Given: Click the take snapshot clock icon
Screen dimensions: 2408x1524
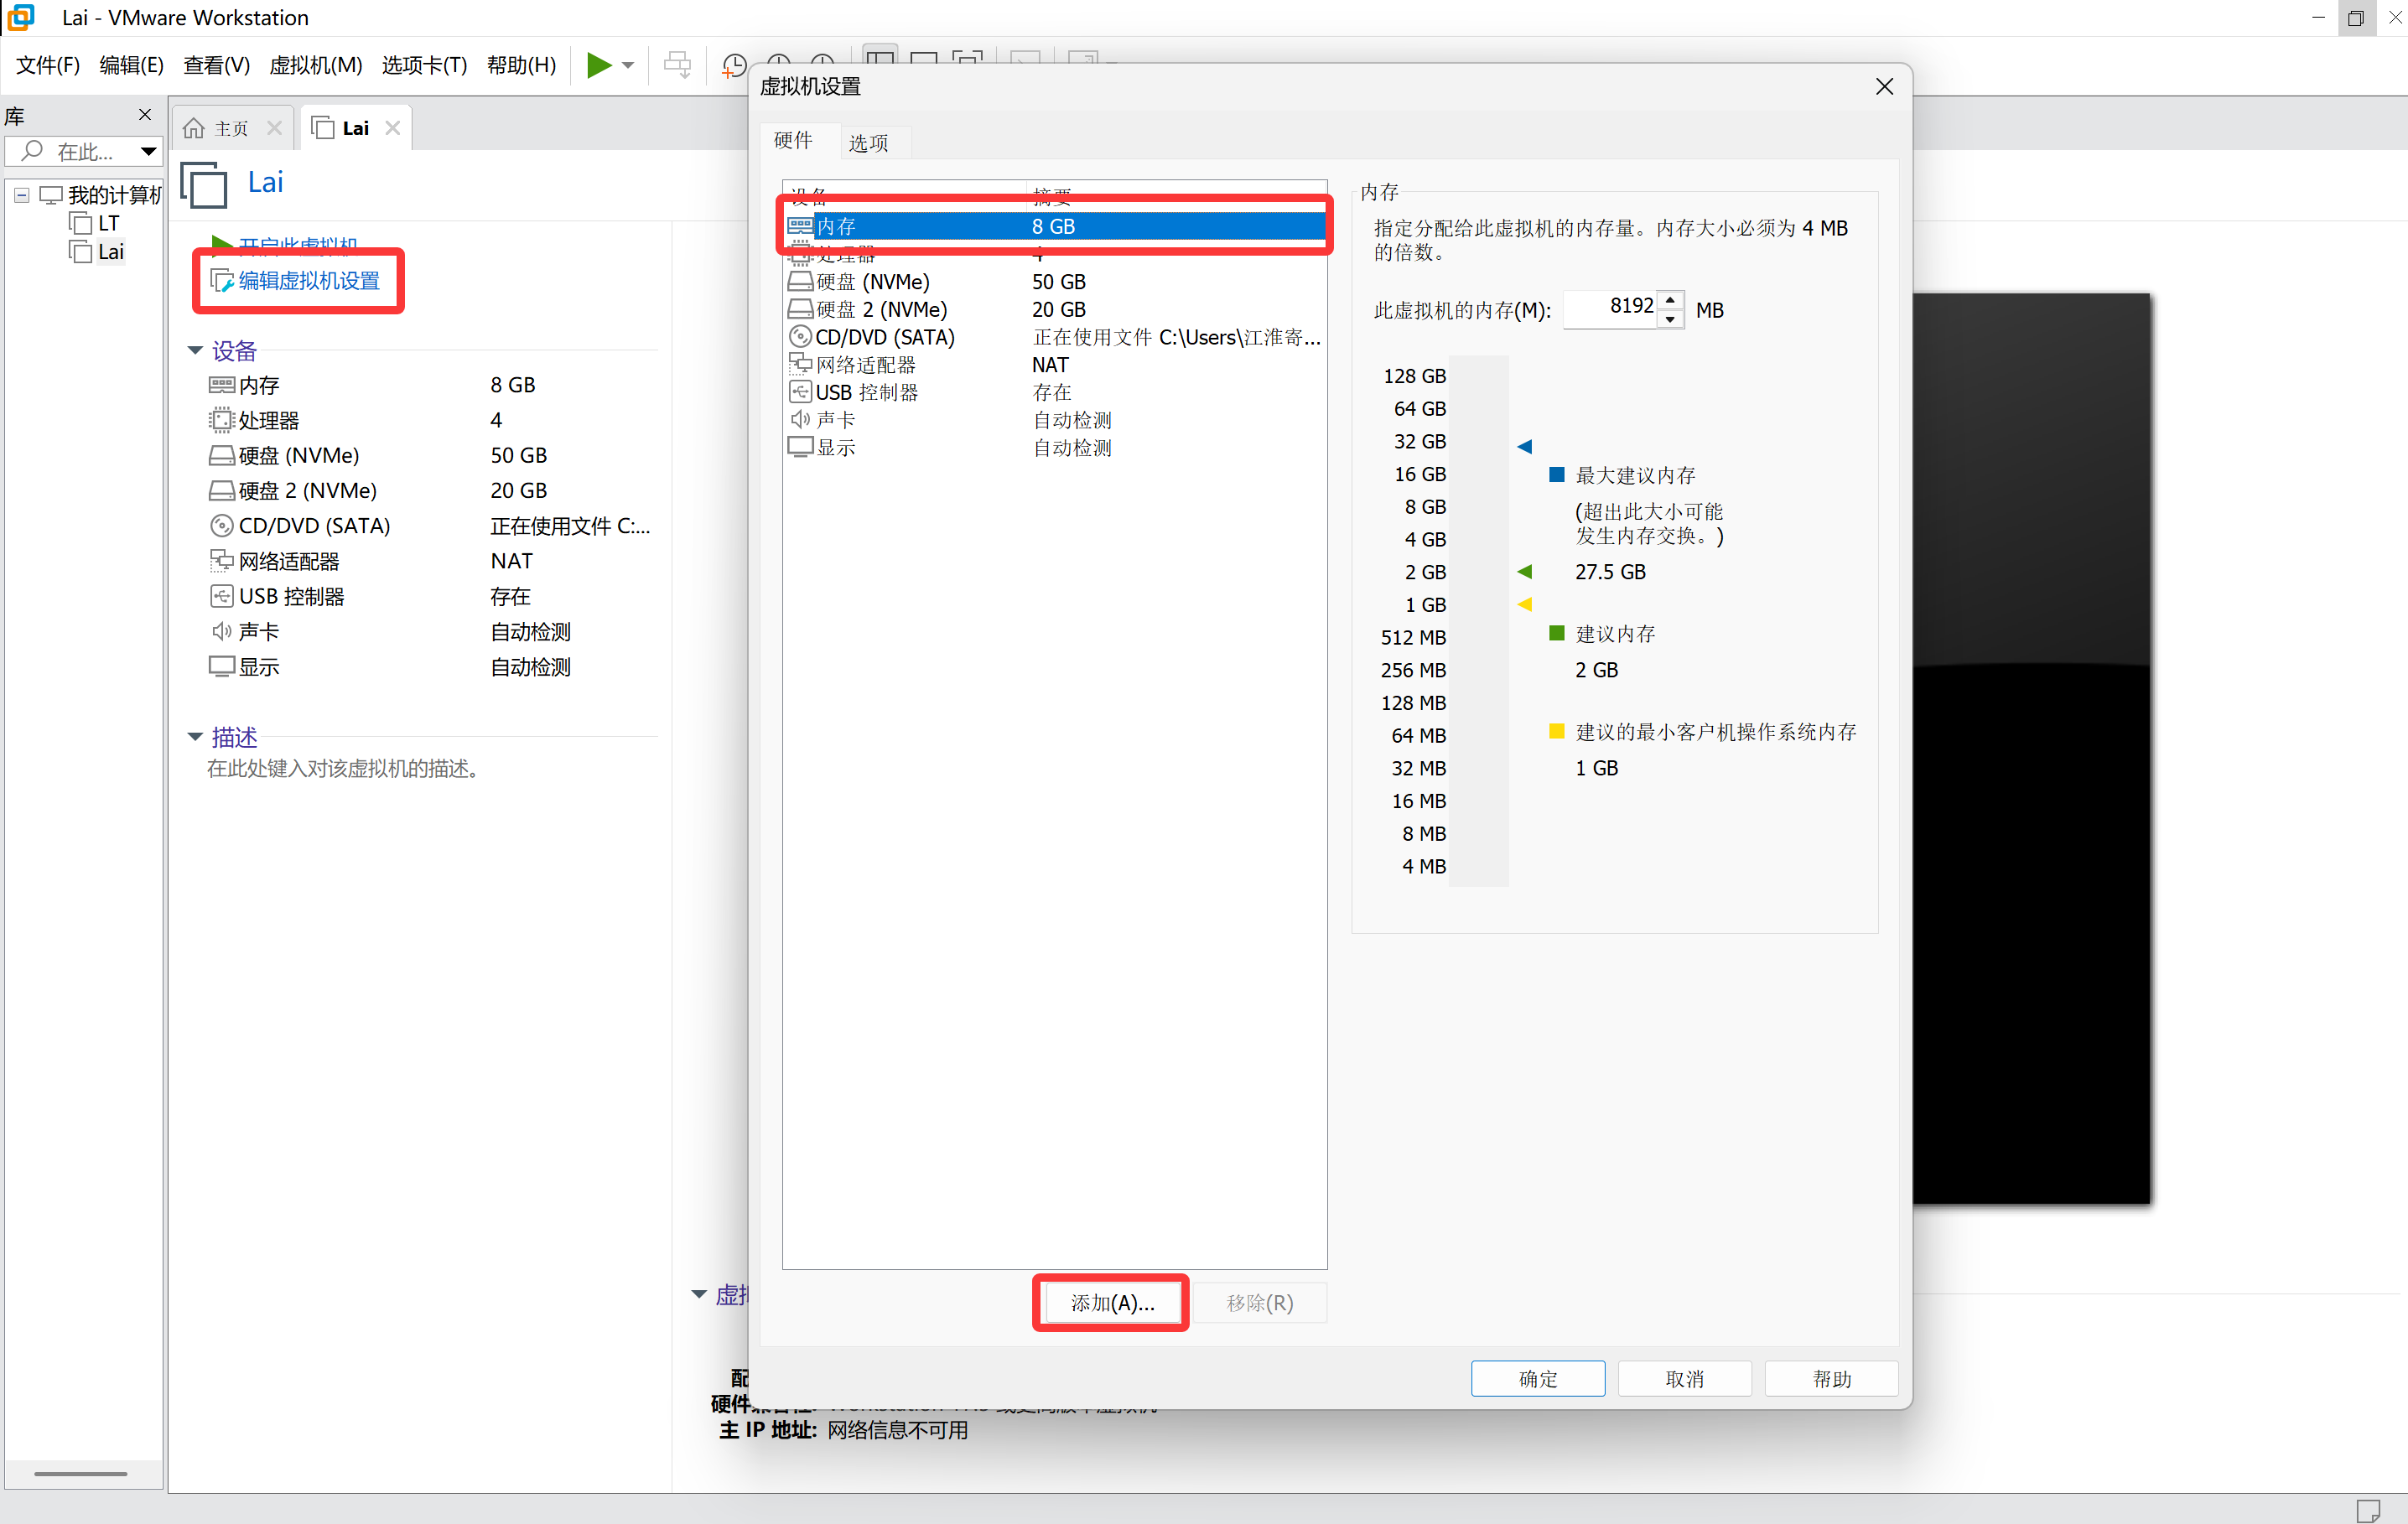Looking at the screenshot, I should point(734,66).
